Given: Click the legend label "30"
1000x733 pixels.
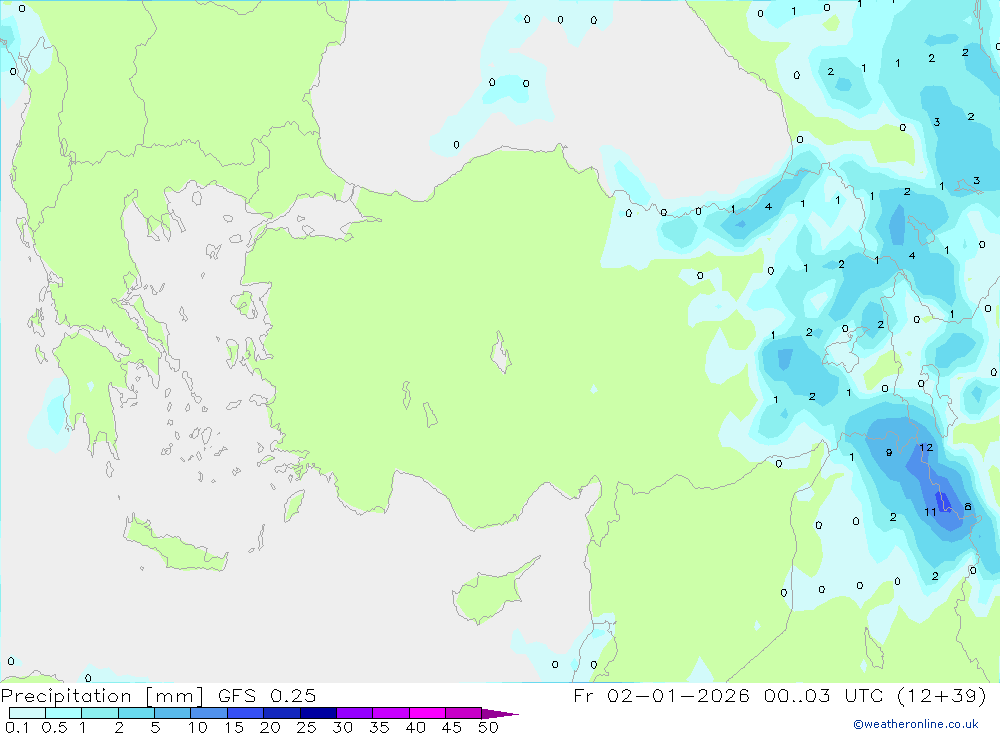Looking at the screenshot, I should 342,727.
